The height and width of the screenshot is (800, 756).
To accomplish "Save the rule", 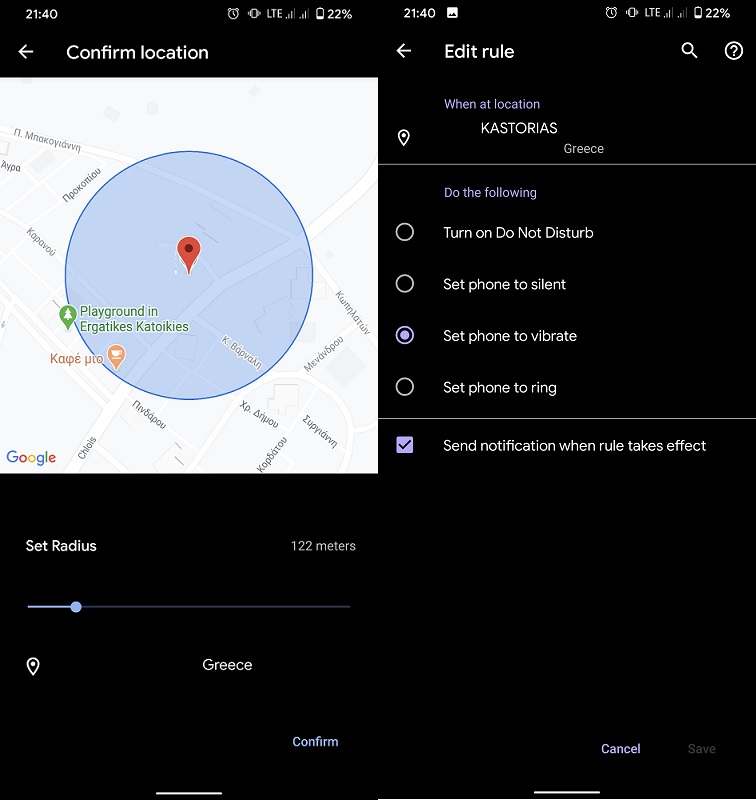I will pos(701,748).
